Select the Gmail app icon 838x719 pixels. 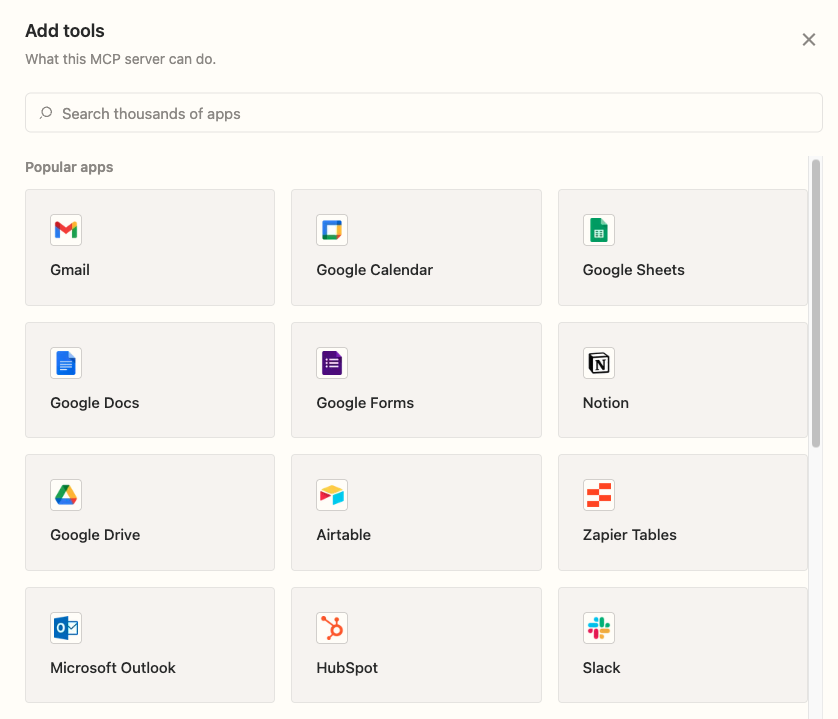[66, 230]
